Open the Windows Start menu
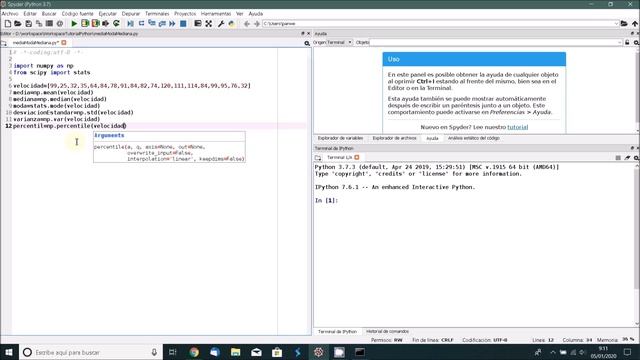This screenshot has height=360, width=640. pyautogui.click(x=9, y=352)
